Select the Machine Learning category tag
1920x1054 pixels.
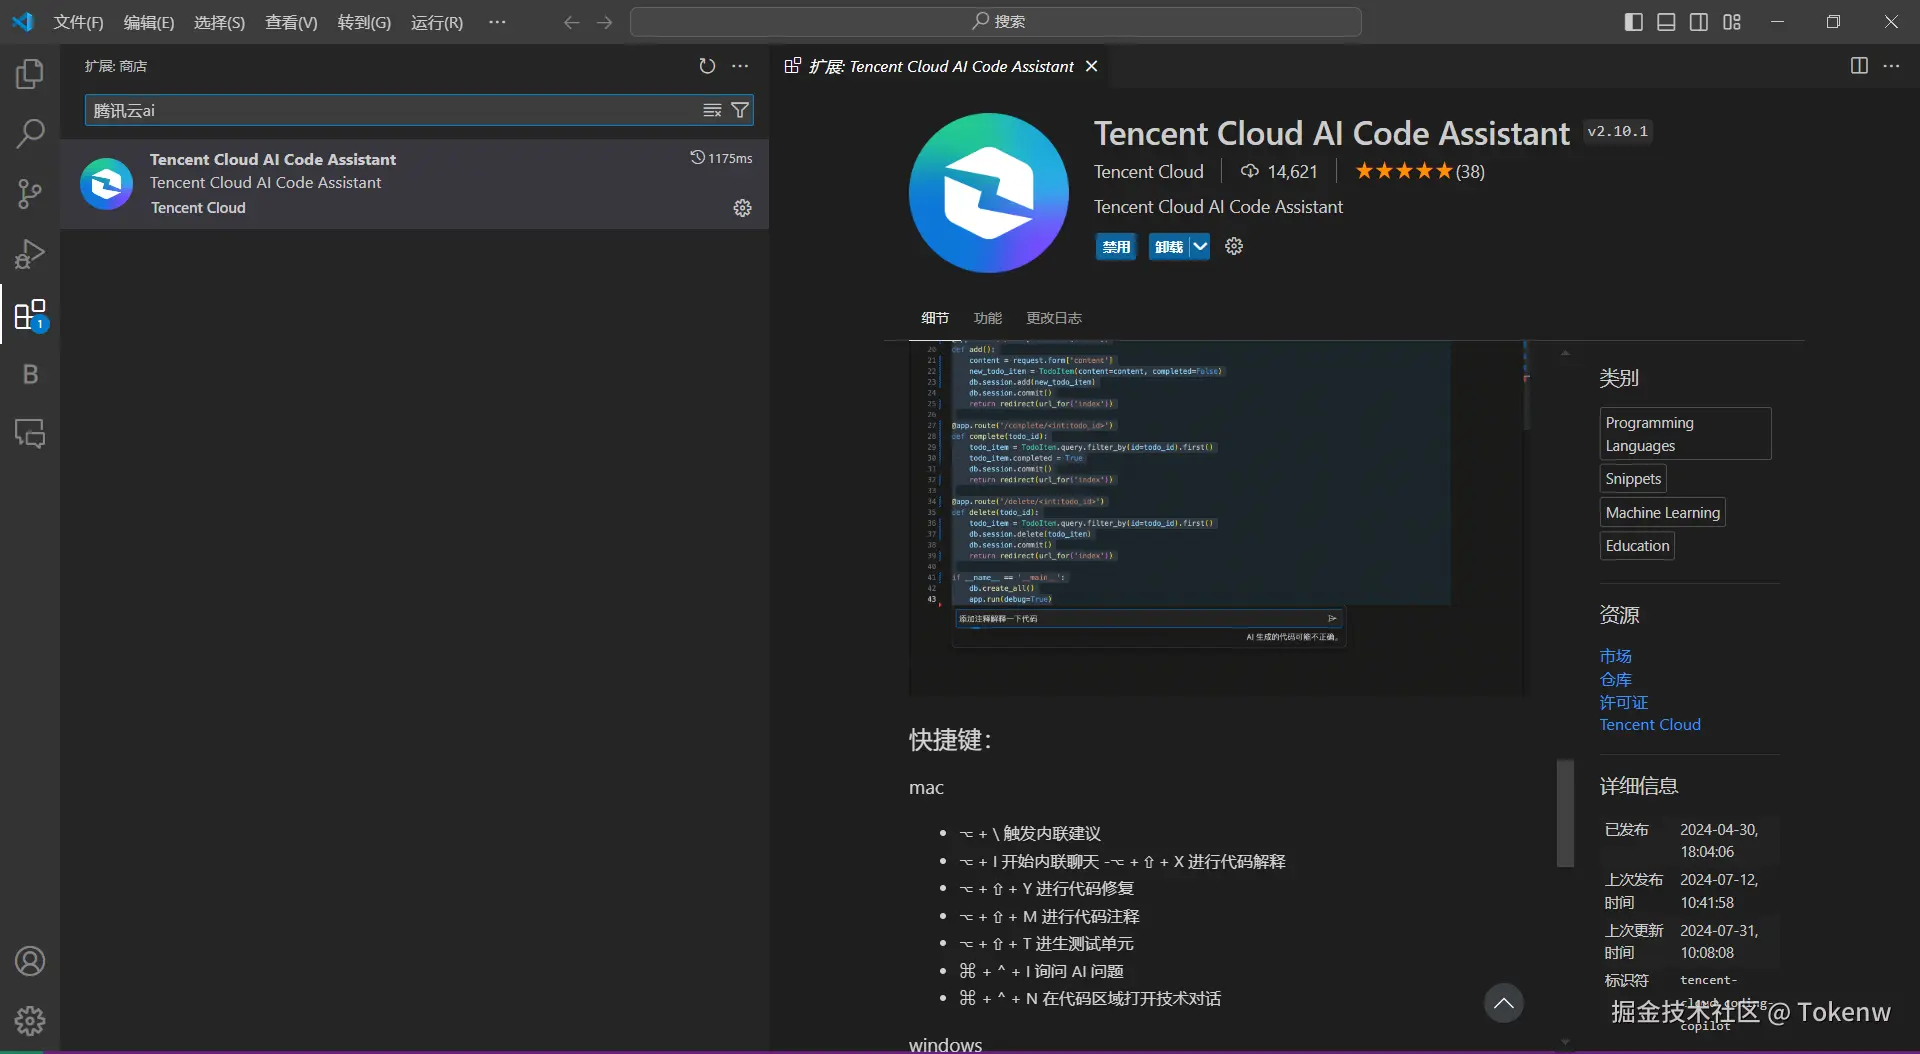click(1663, 513)
